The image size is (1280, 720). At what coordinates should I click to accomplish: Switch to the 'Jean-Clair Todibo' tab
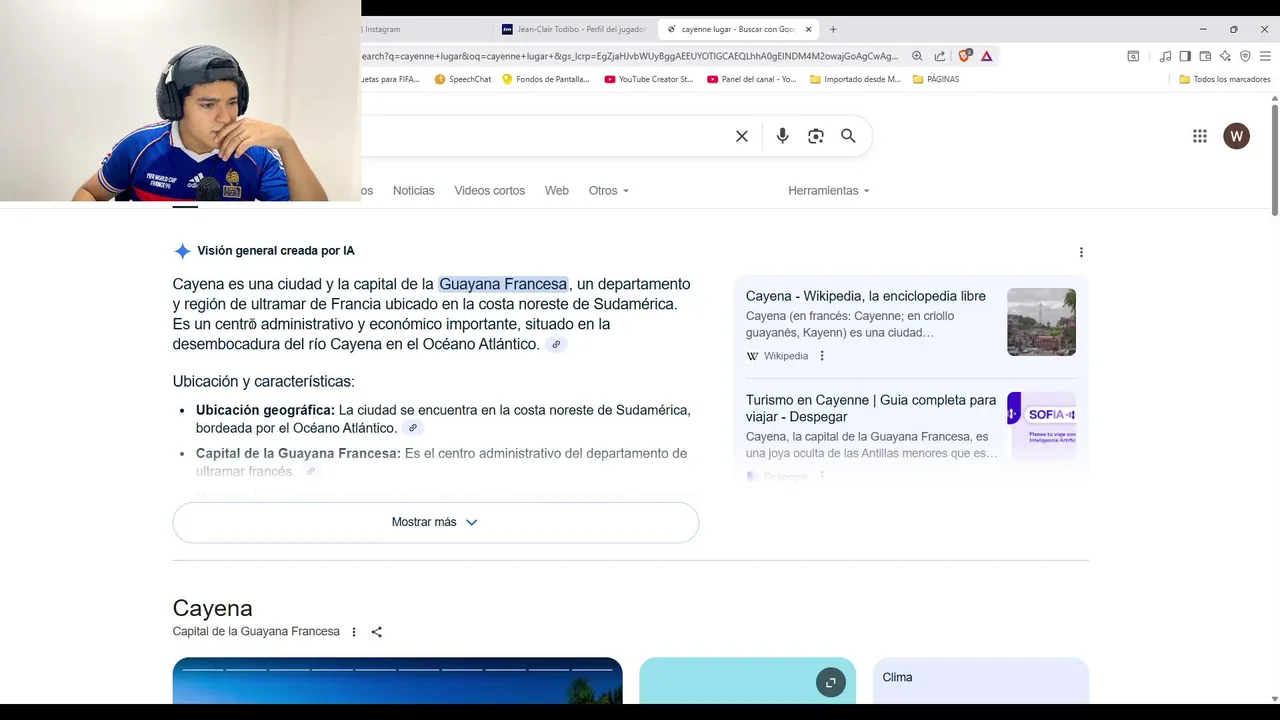tap(575, 29)
